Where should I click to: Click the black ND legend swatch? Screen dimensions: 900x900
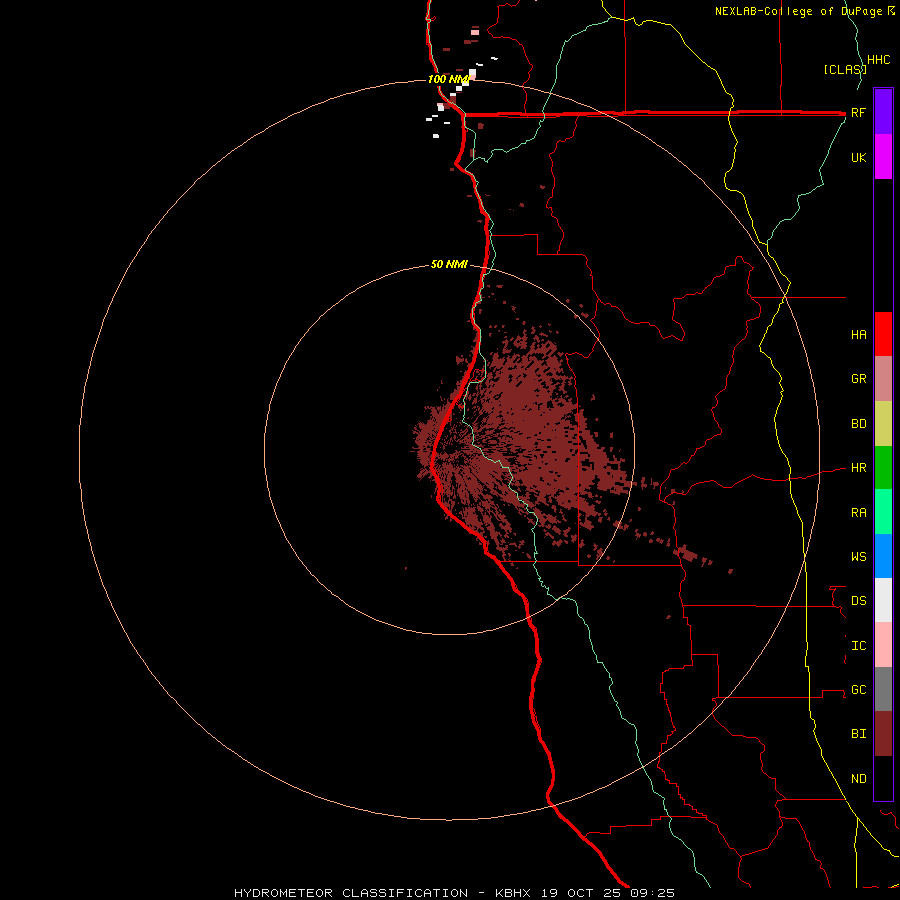(883, 778)
